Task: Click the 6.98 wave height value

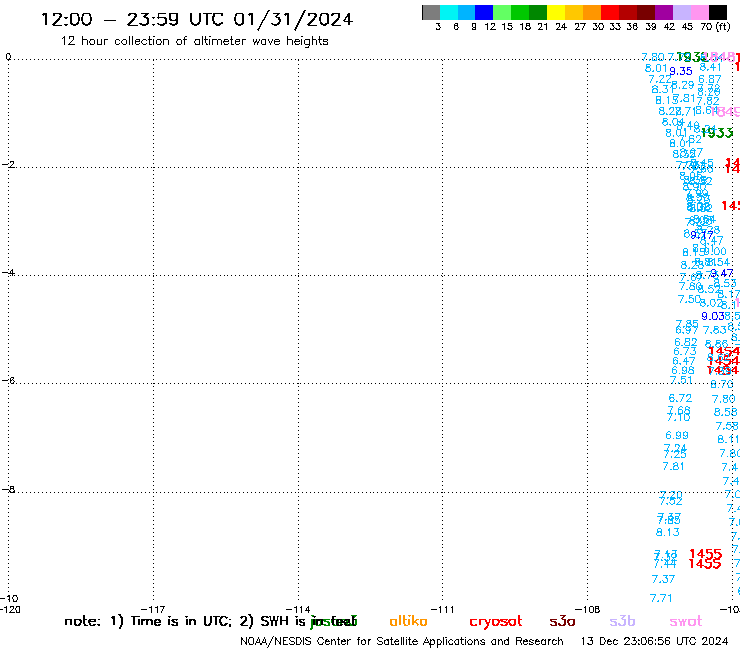Action: pyautogui.click(x=683, y=371)
